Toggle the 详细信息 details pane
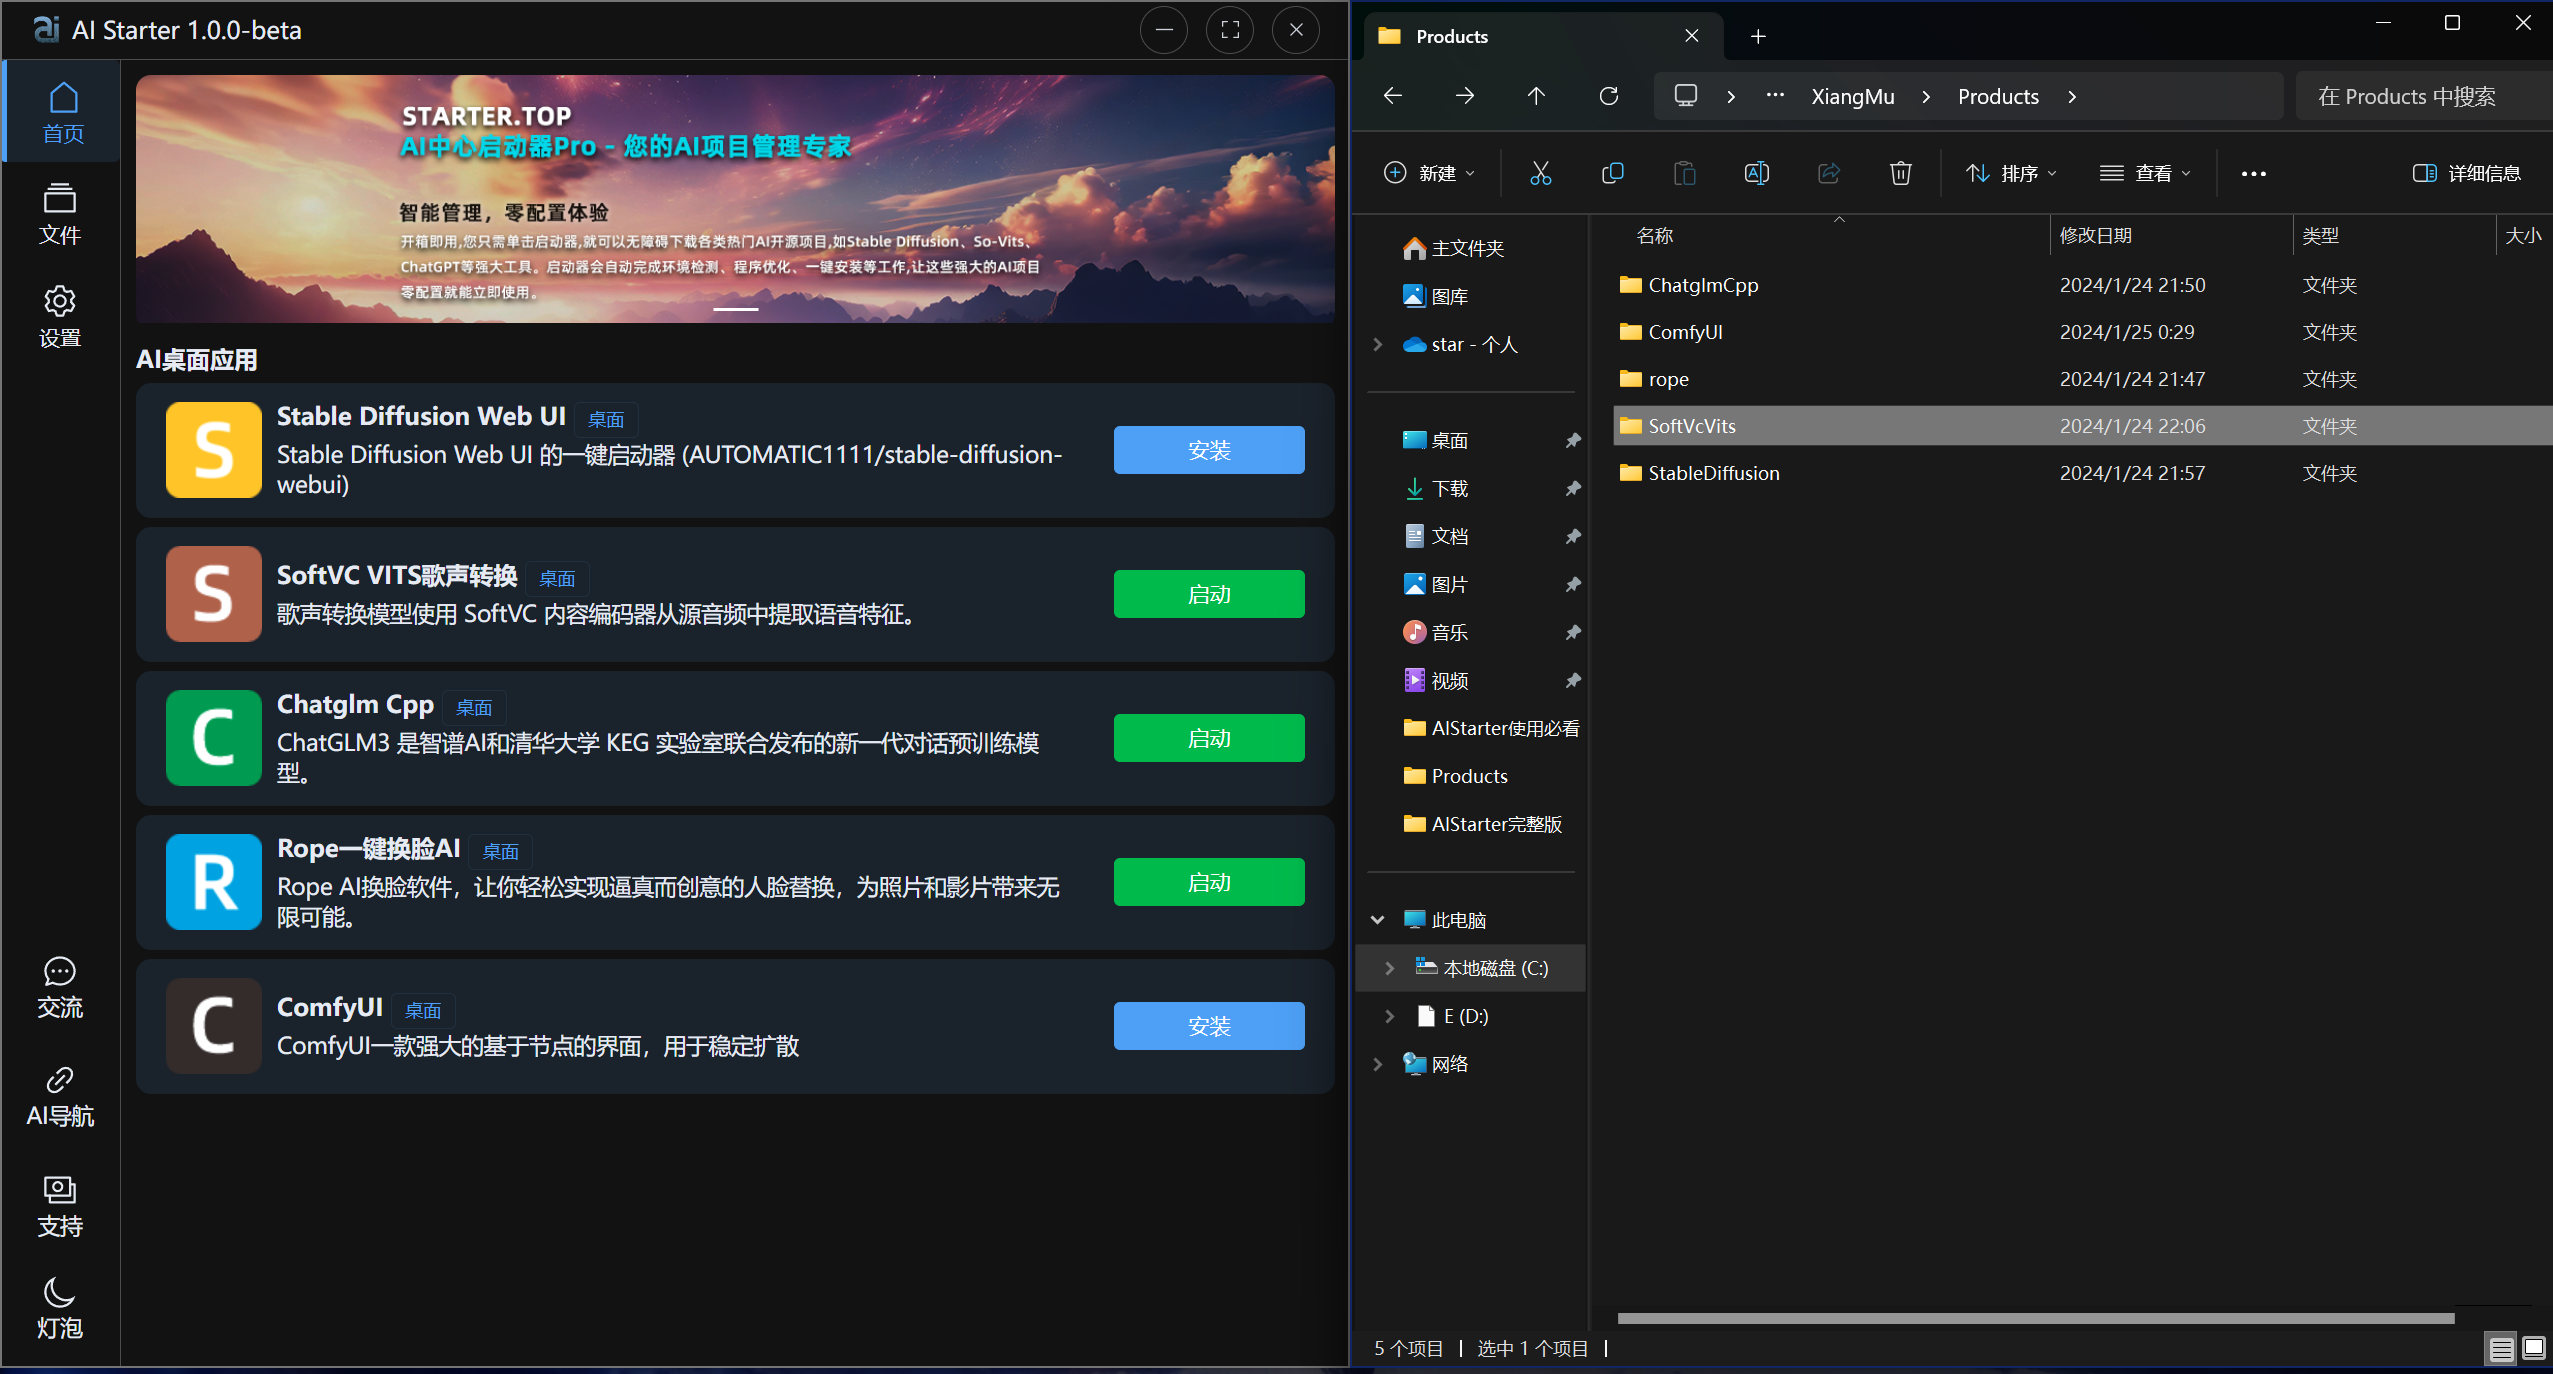 pos(2467,174)
